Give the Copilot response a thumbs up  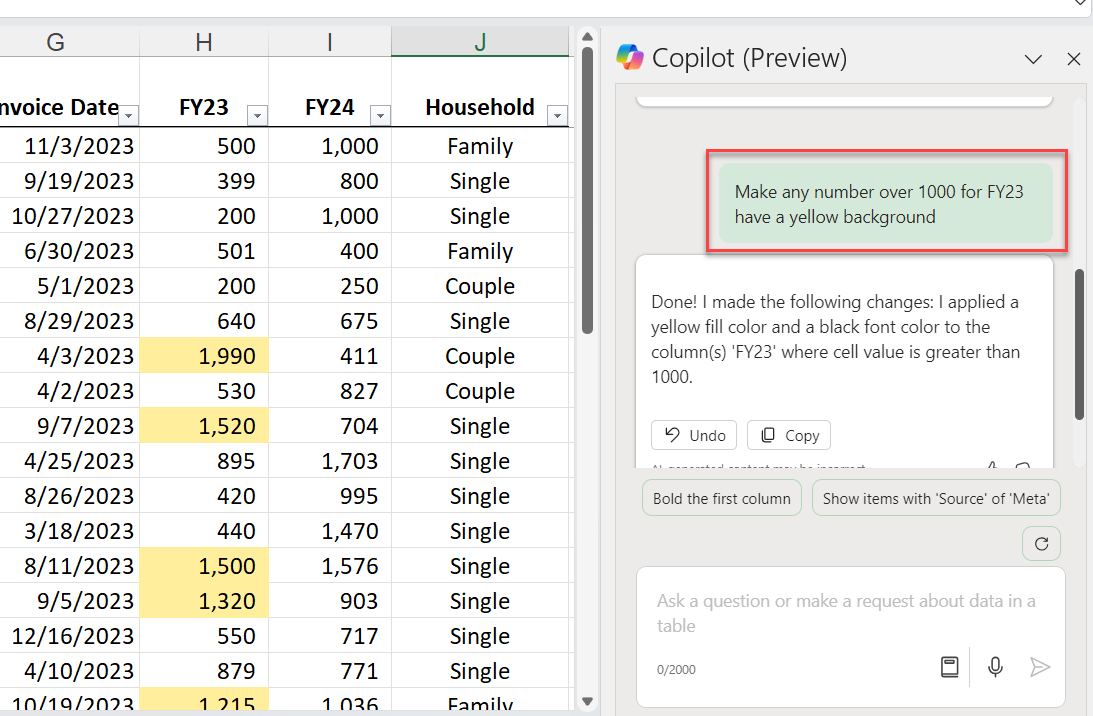991,467
